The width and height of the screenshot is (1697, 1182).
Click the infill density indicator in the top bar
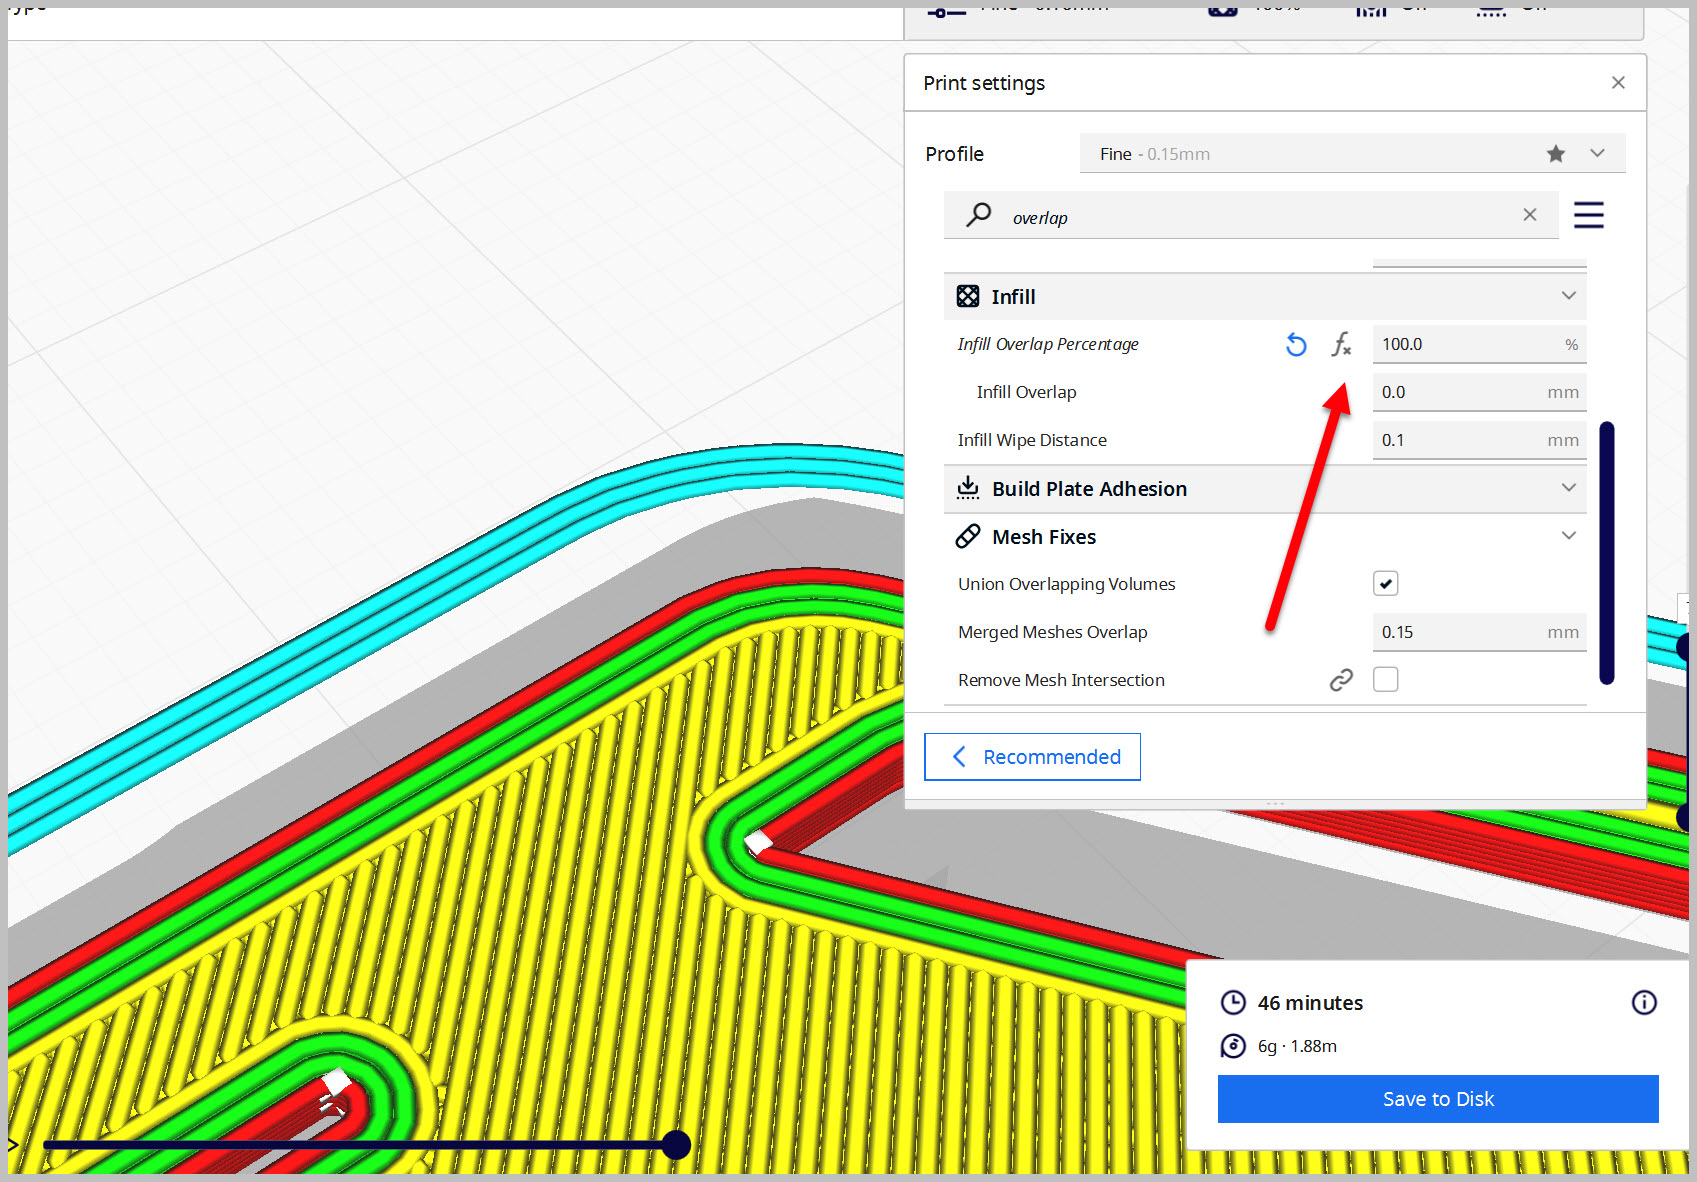(x=1222, y=10)
